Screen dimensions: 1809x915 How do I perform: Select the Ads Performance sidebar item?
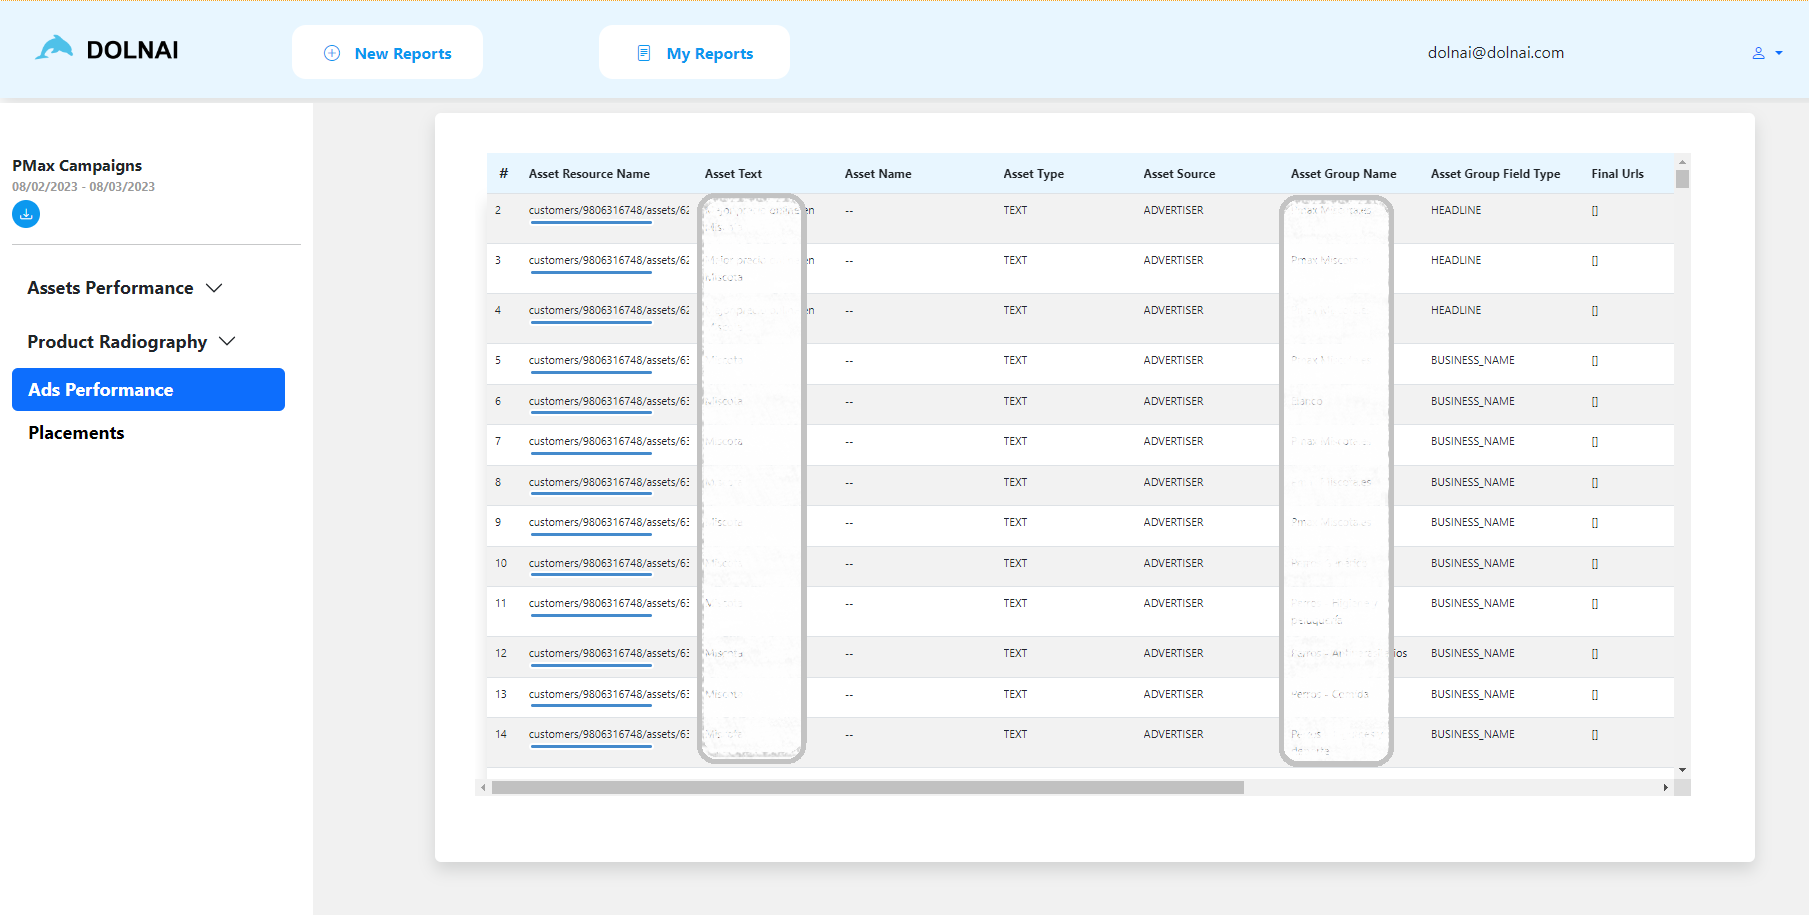click(100, 389)
